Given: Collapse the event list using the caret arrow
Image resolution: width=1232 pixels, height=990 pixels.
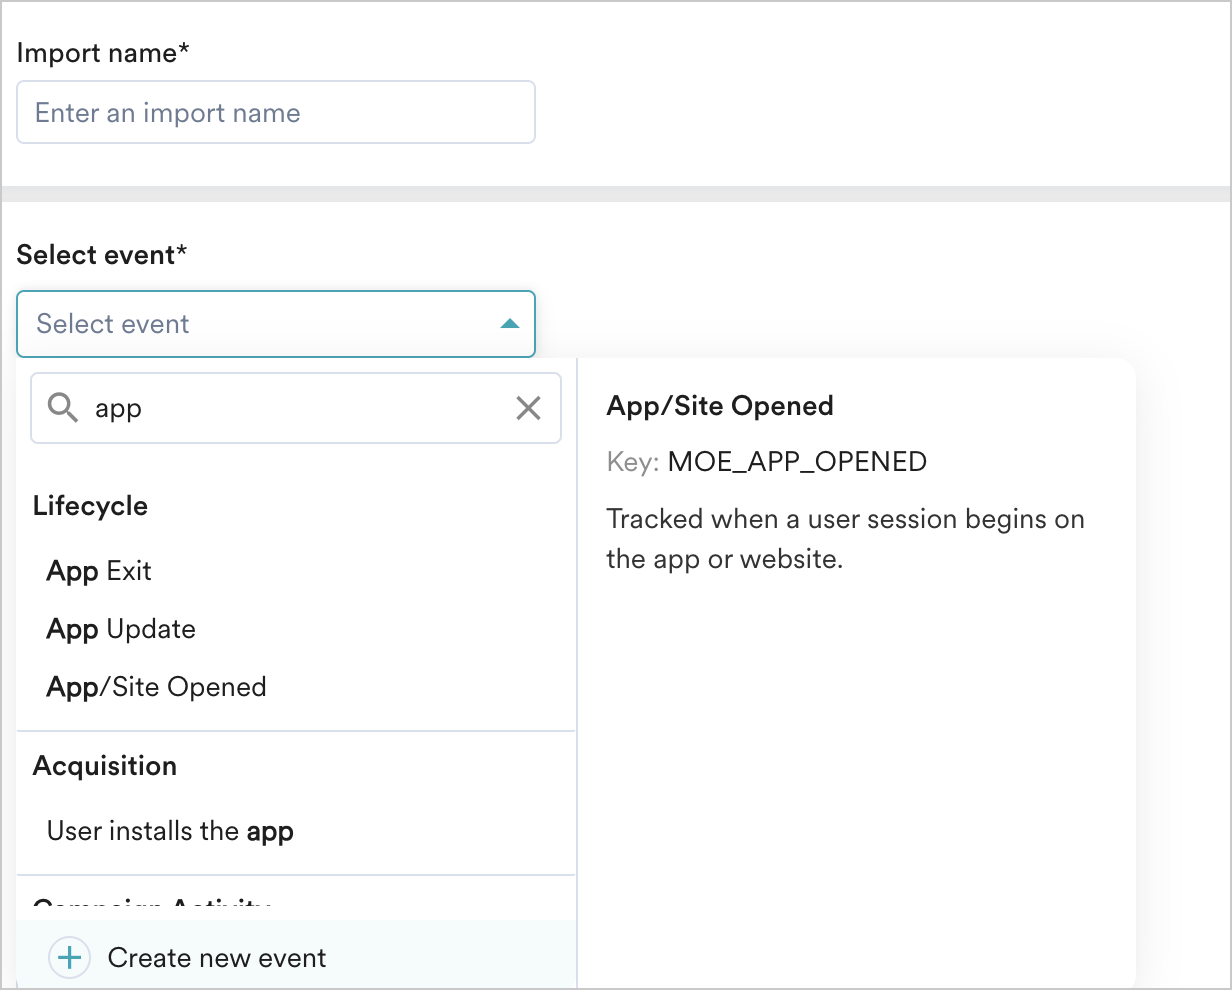Looking at the screenshot, I should click(x=509, y=324).
